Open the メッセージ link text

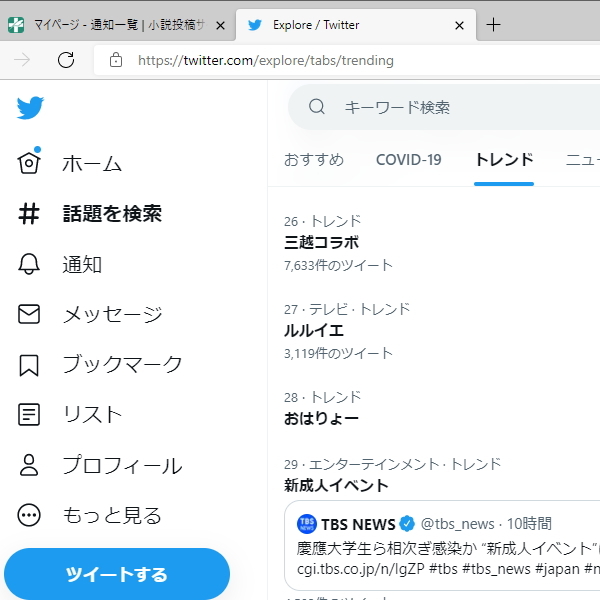pyautogui.click(x=113, y=315)
